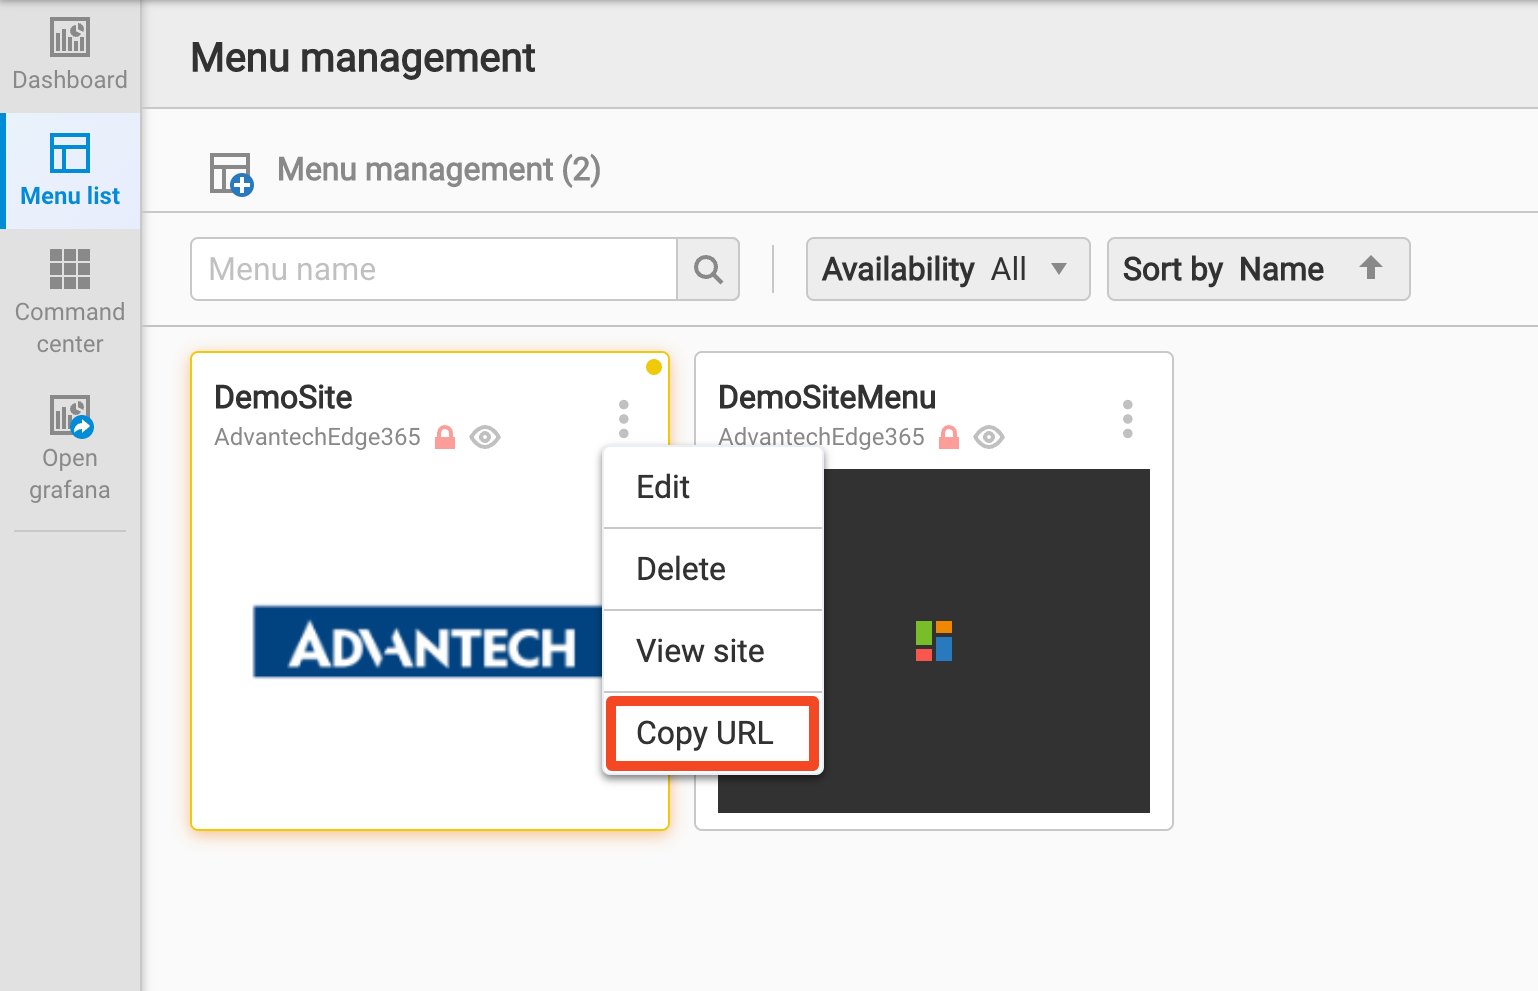Viewport: 1538px width, 991px height.
Task: Click the Menu name search field
Action: tap(433, 269)
